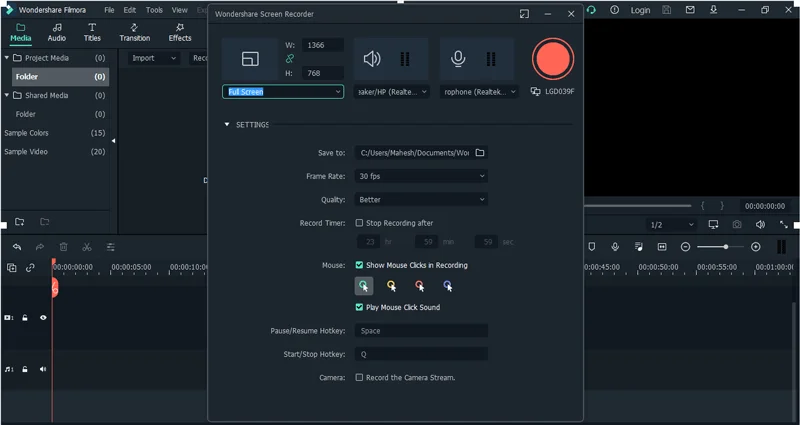Switch to the Effects tab
This screenshot has height=425, width=800.
point(180,32)
